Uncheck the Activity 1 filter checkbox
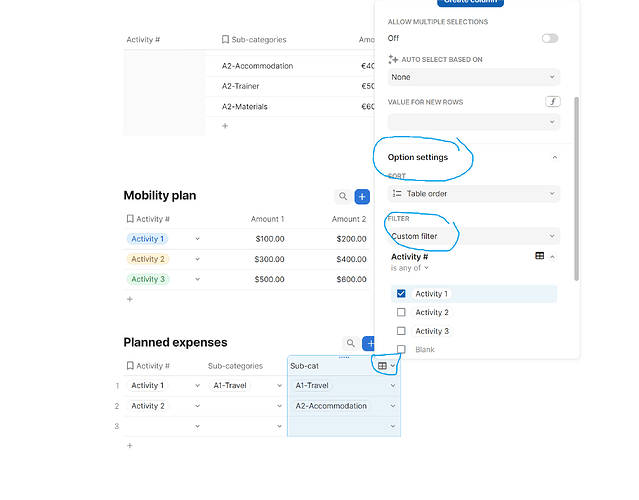This screenshot has width=639, height=500. 402,294
